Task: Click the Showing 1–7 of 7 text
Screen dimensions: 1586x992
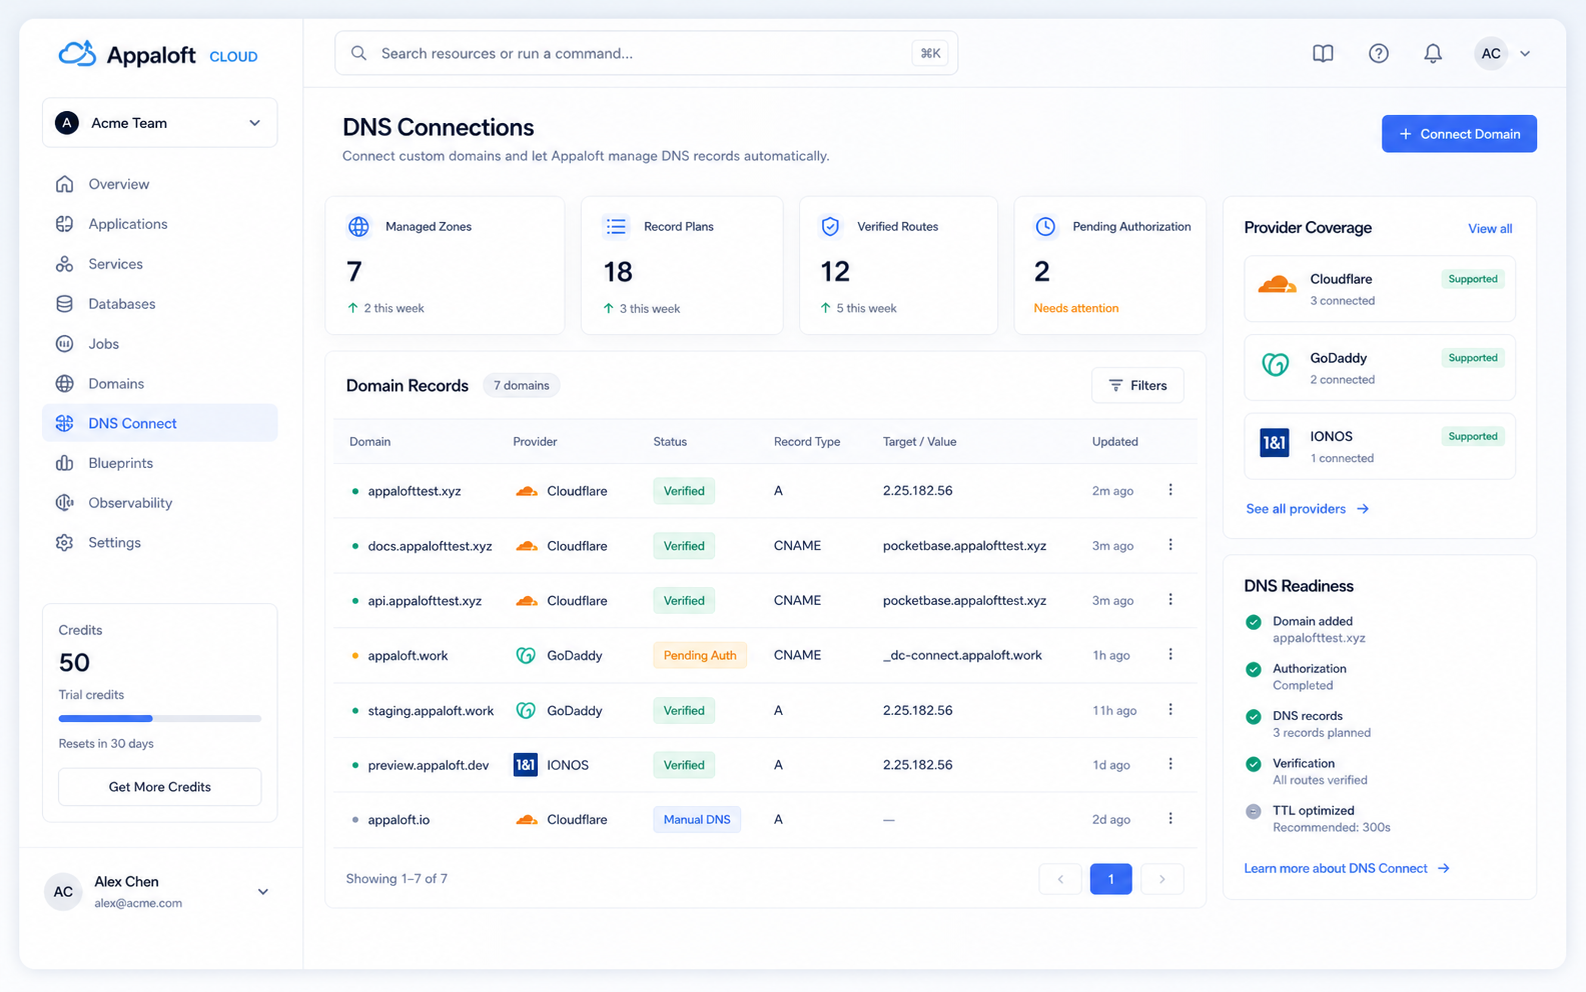Action: [397, 879]
